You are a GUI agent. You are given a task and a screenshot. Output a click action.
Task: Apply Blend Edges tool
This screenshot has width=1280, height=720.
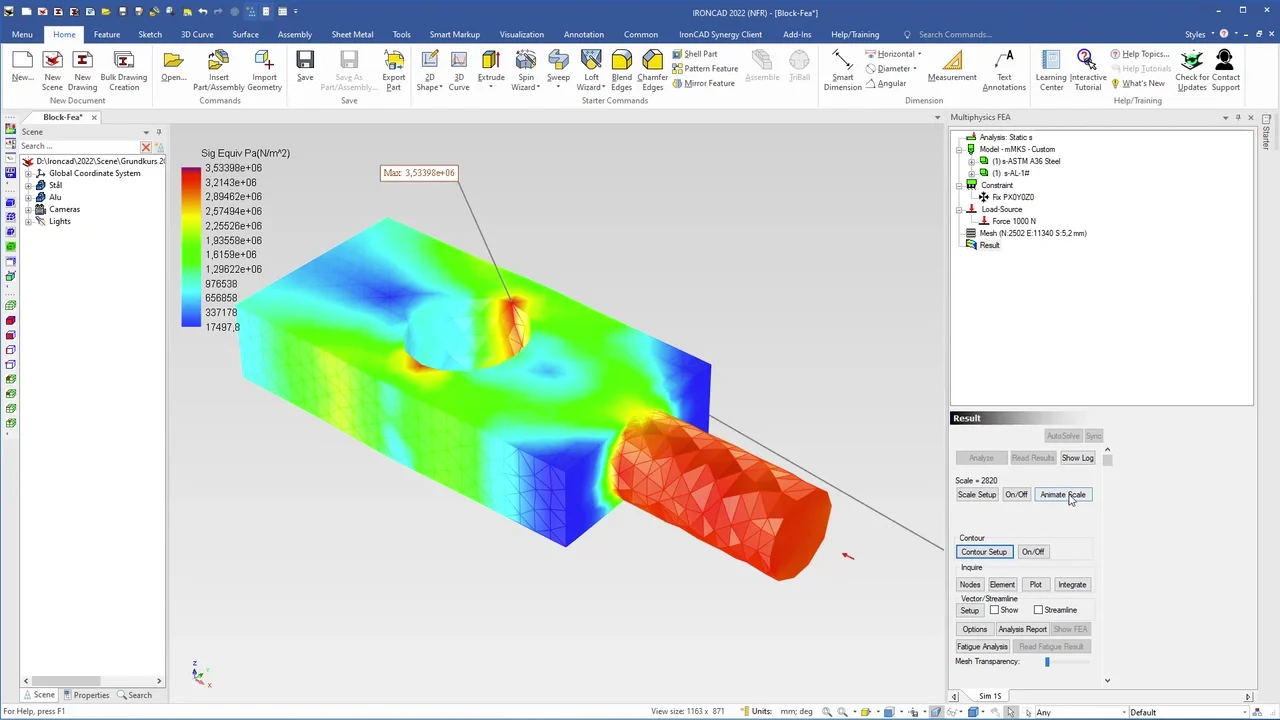pyautogui.click(x=622, y=70)
